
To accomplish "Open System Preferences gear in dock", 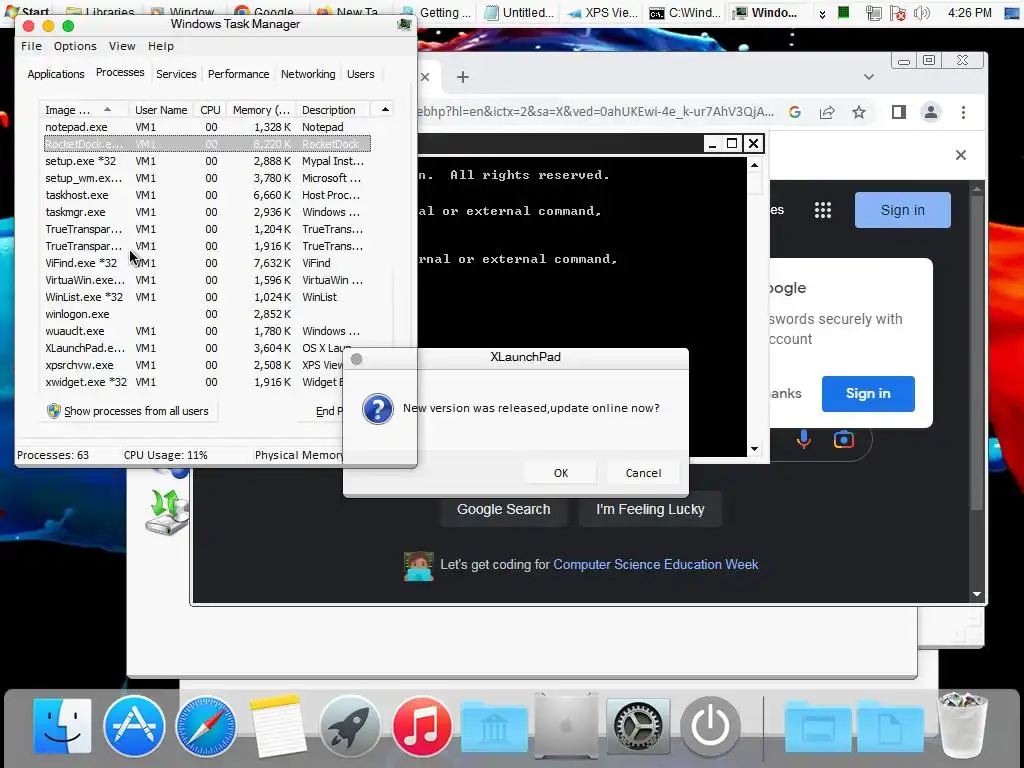I will click(x=638, y=726).
